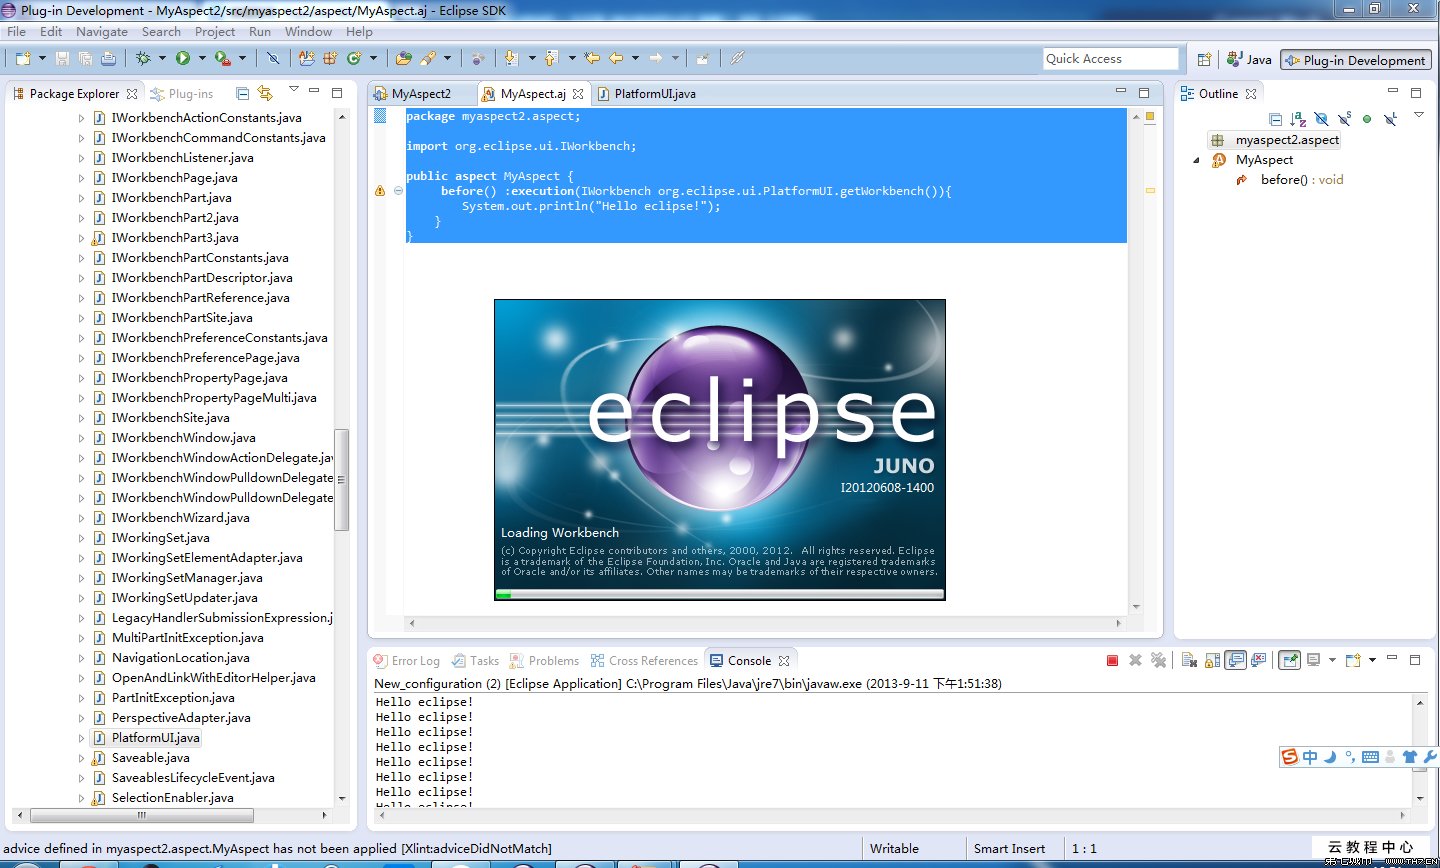Click the Print icon in the toolbar
The height and width of the screenshot is (868, 1440).
(x=108, y=58)
